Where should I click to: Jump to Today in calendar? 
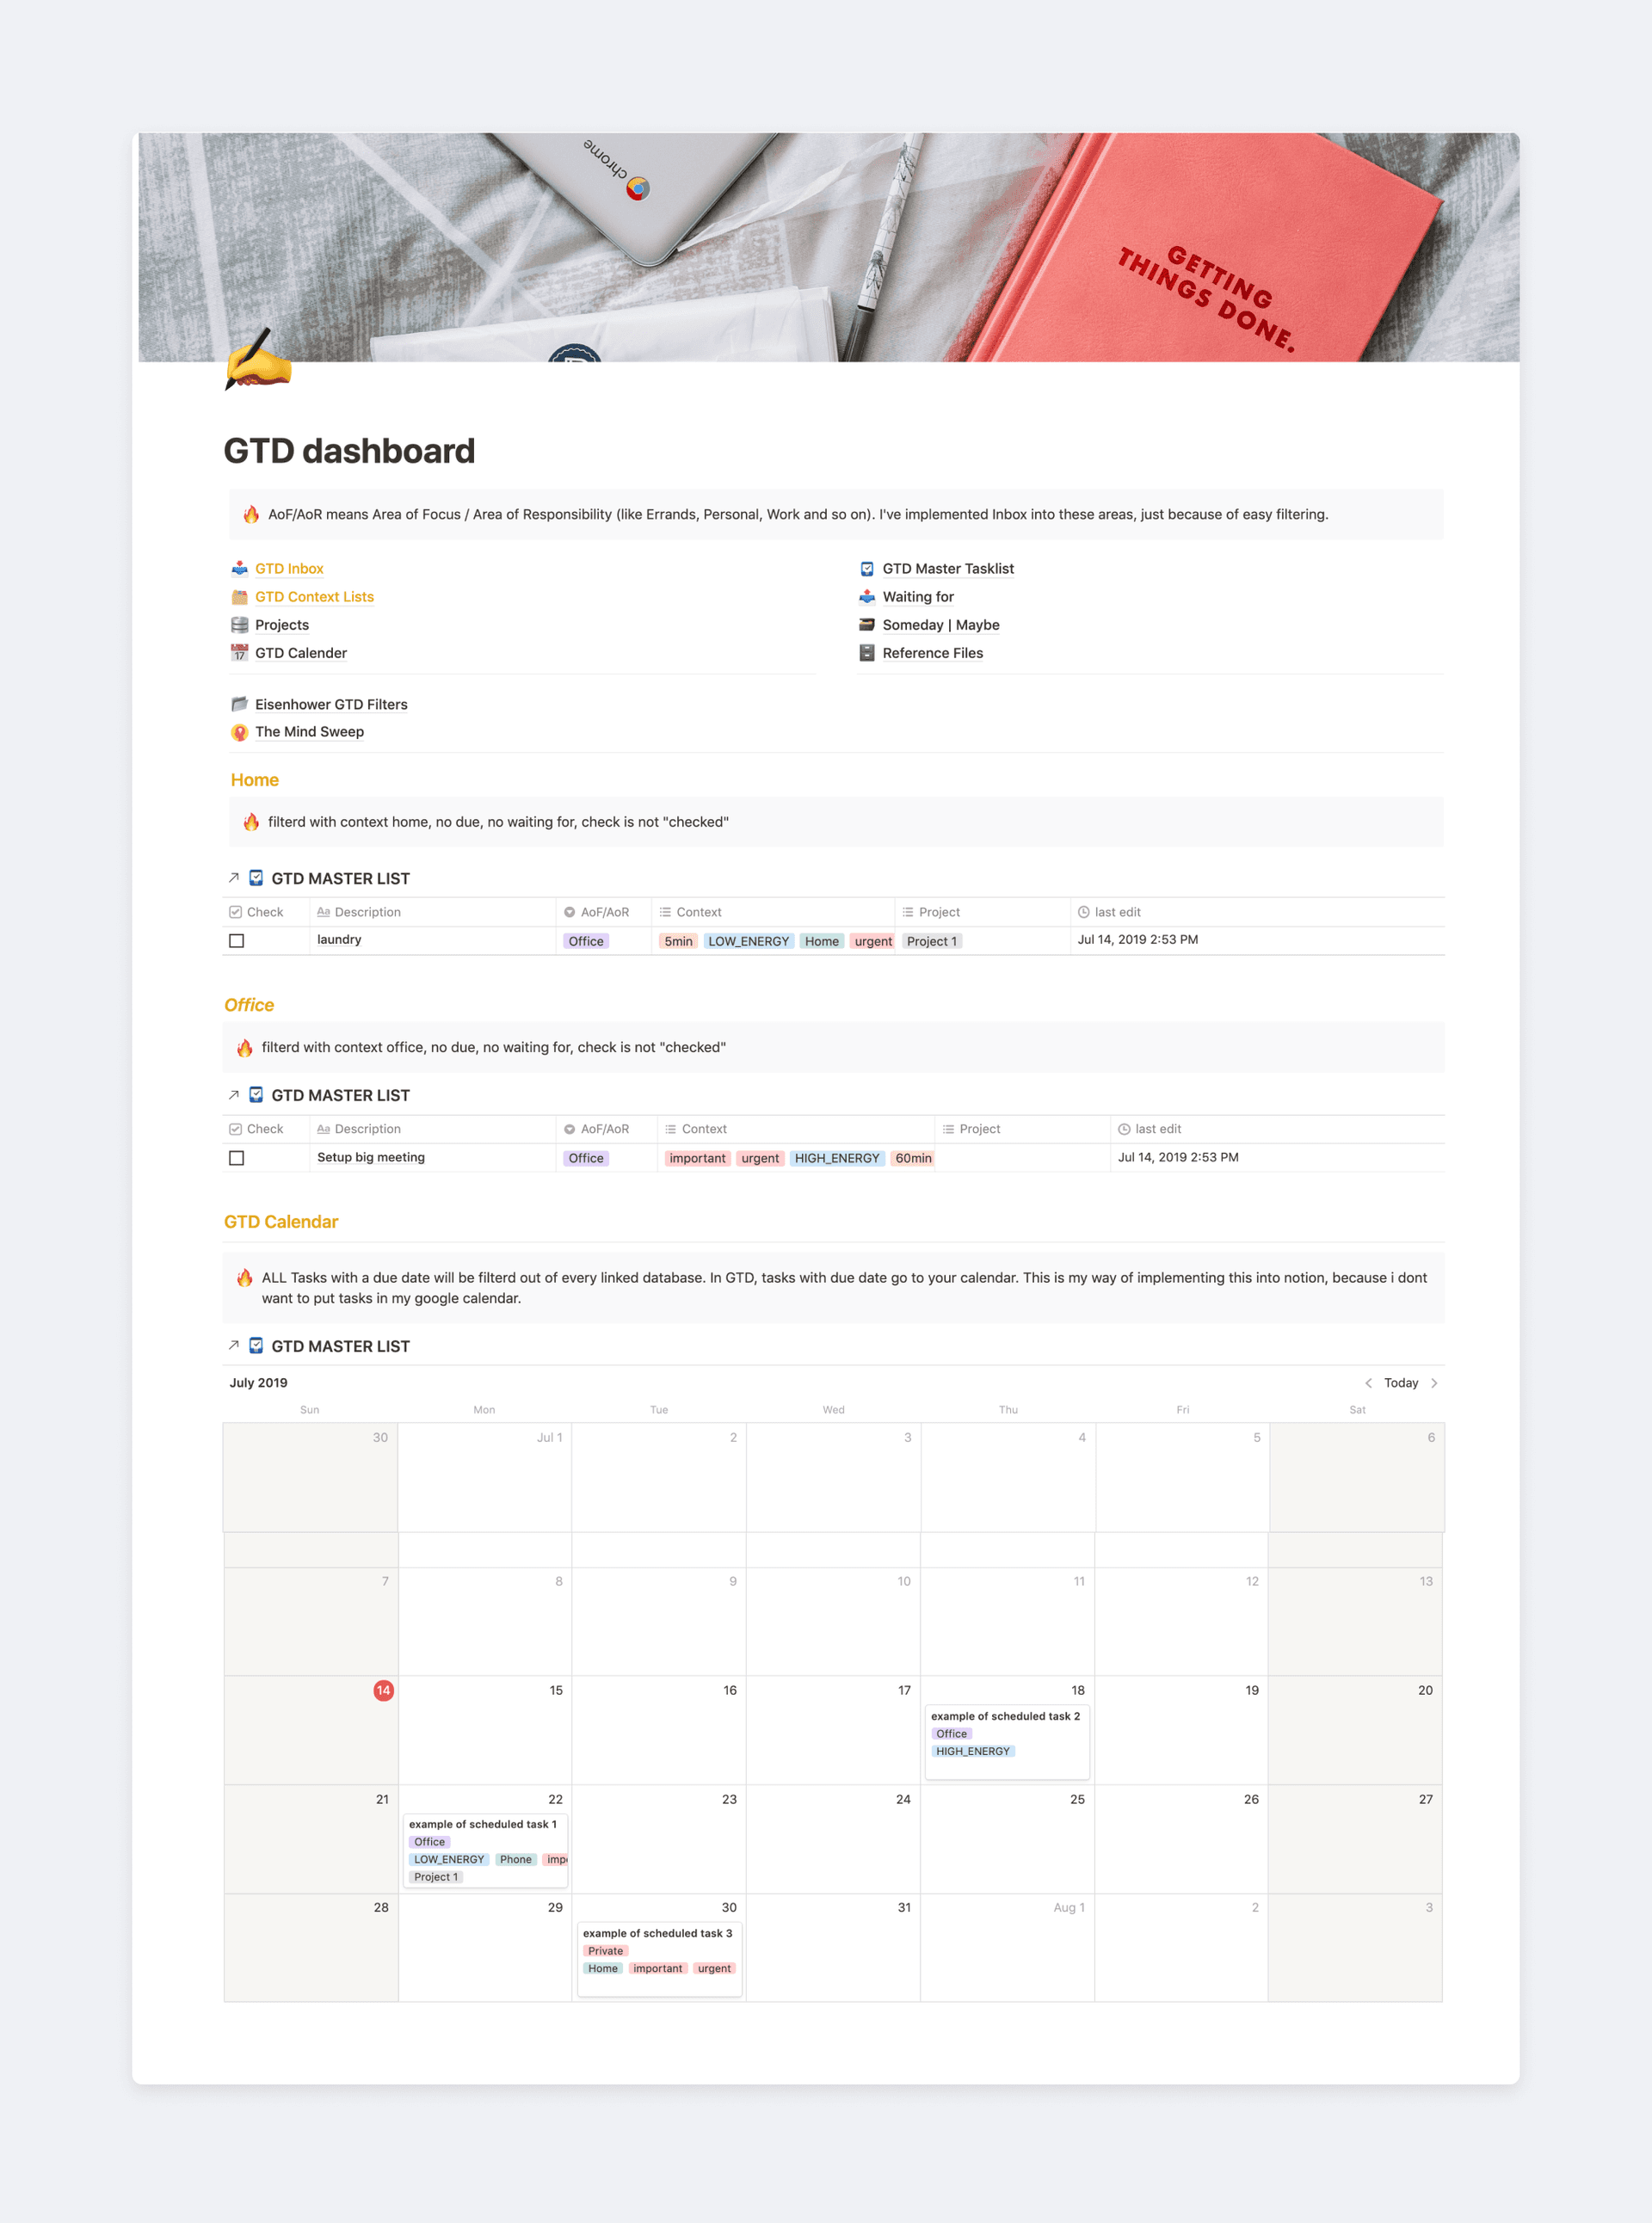1401,1383
